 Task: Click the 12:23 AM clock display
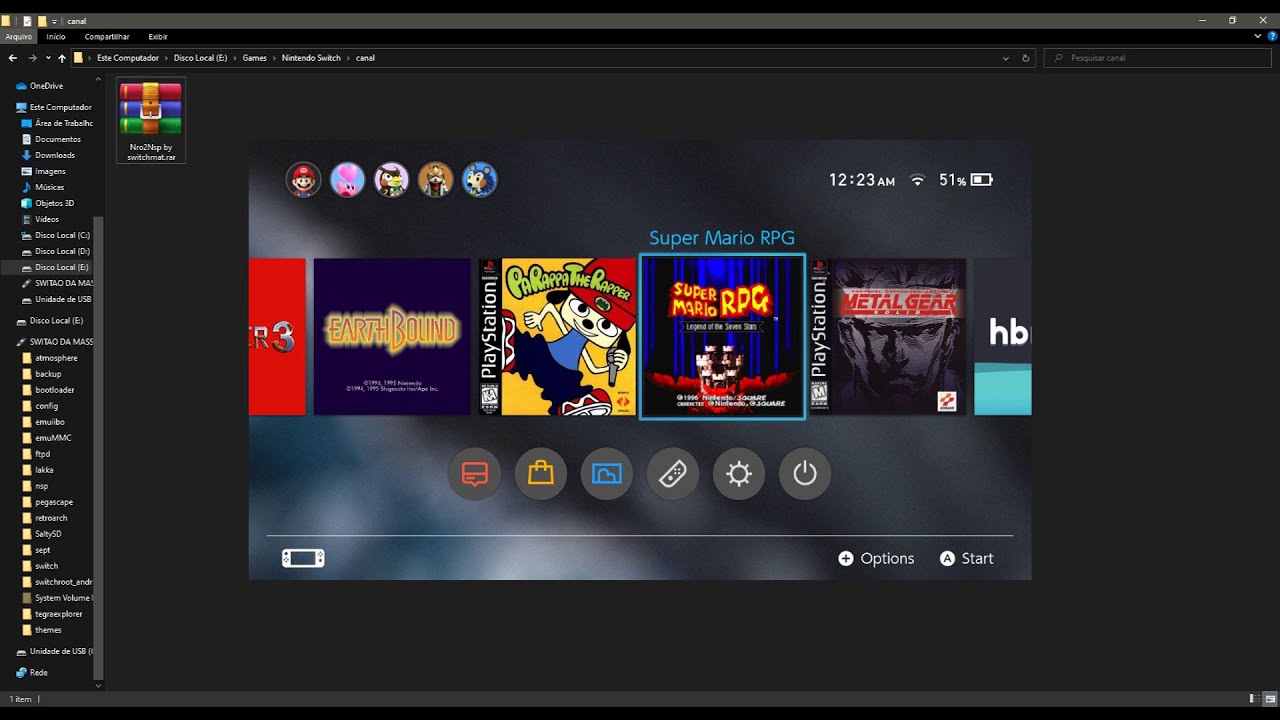(862, 180)
